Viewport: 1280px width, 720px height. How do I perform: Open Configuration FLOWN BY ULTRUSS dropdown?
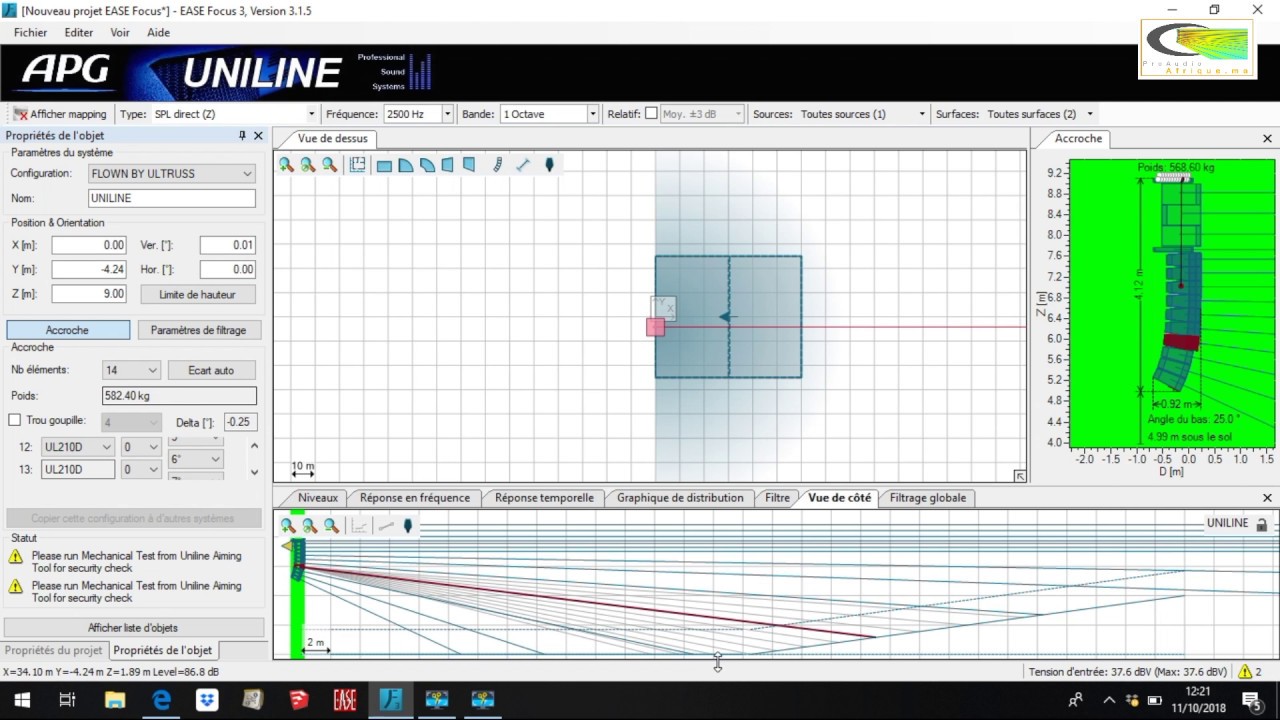tap(171, 173)
